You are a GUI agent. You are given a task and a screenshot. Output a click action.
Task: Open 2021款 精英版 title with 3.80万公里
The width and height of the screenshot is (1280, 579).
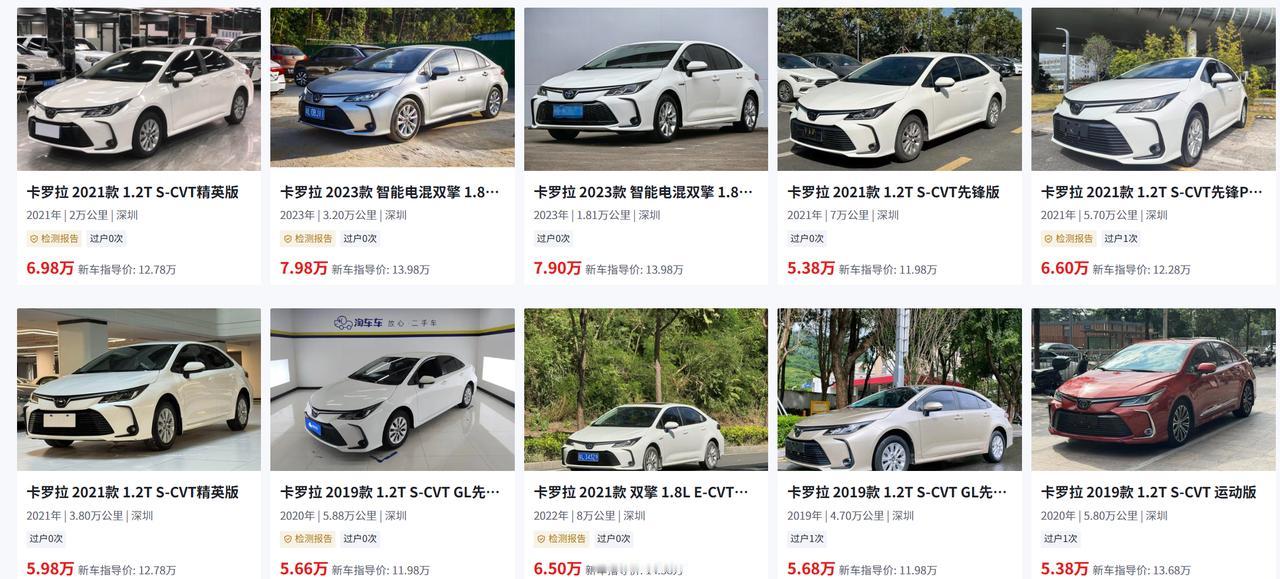133,492
